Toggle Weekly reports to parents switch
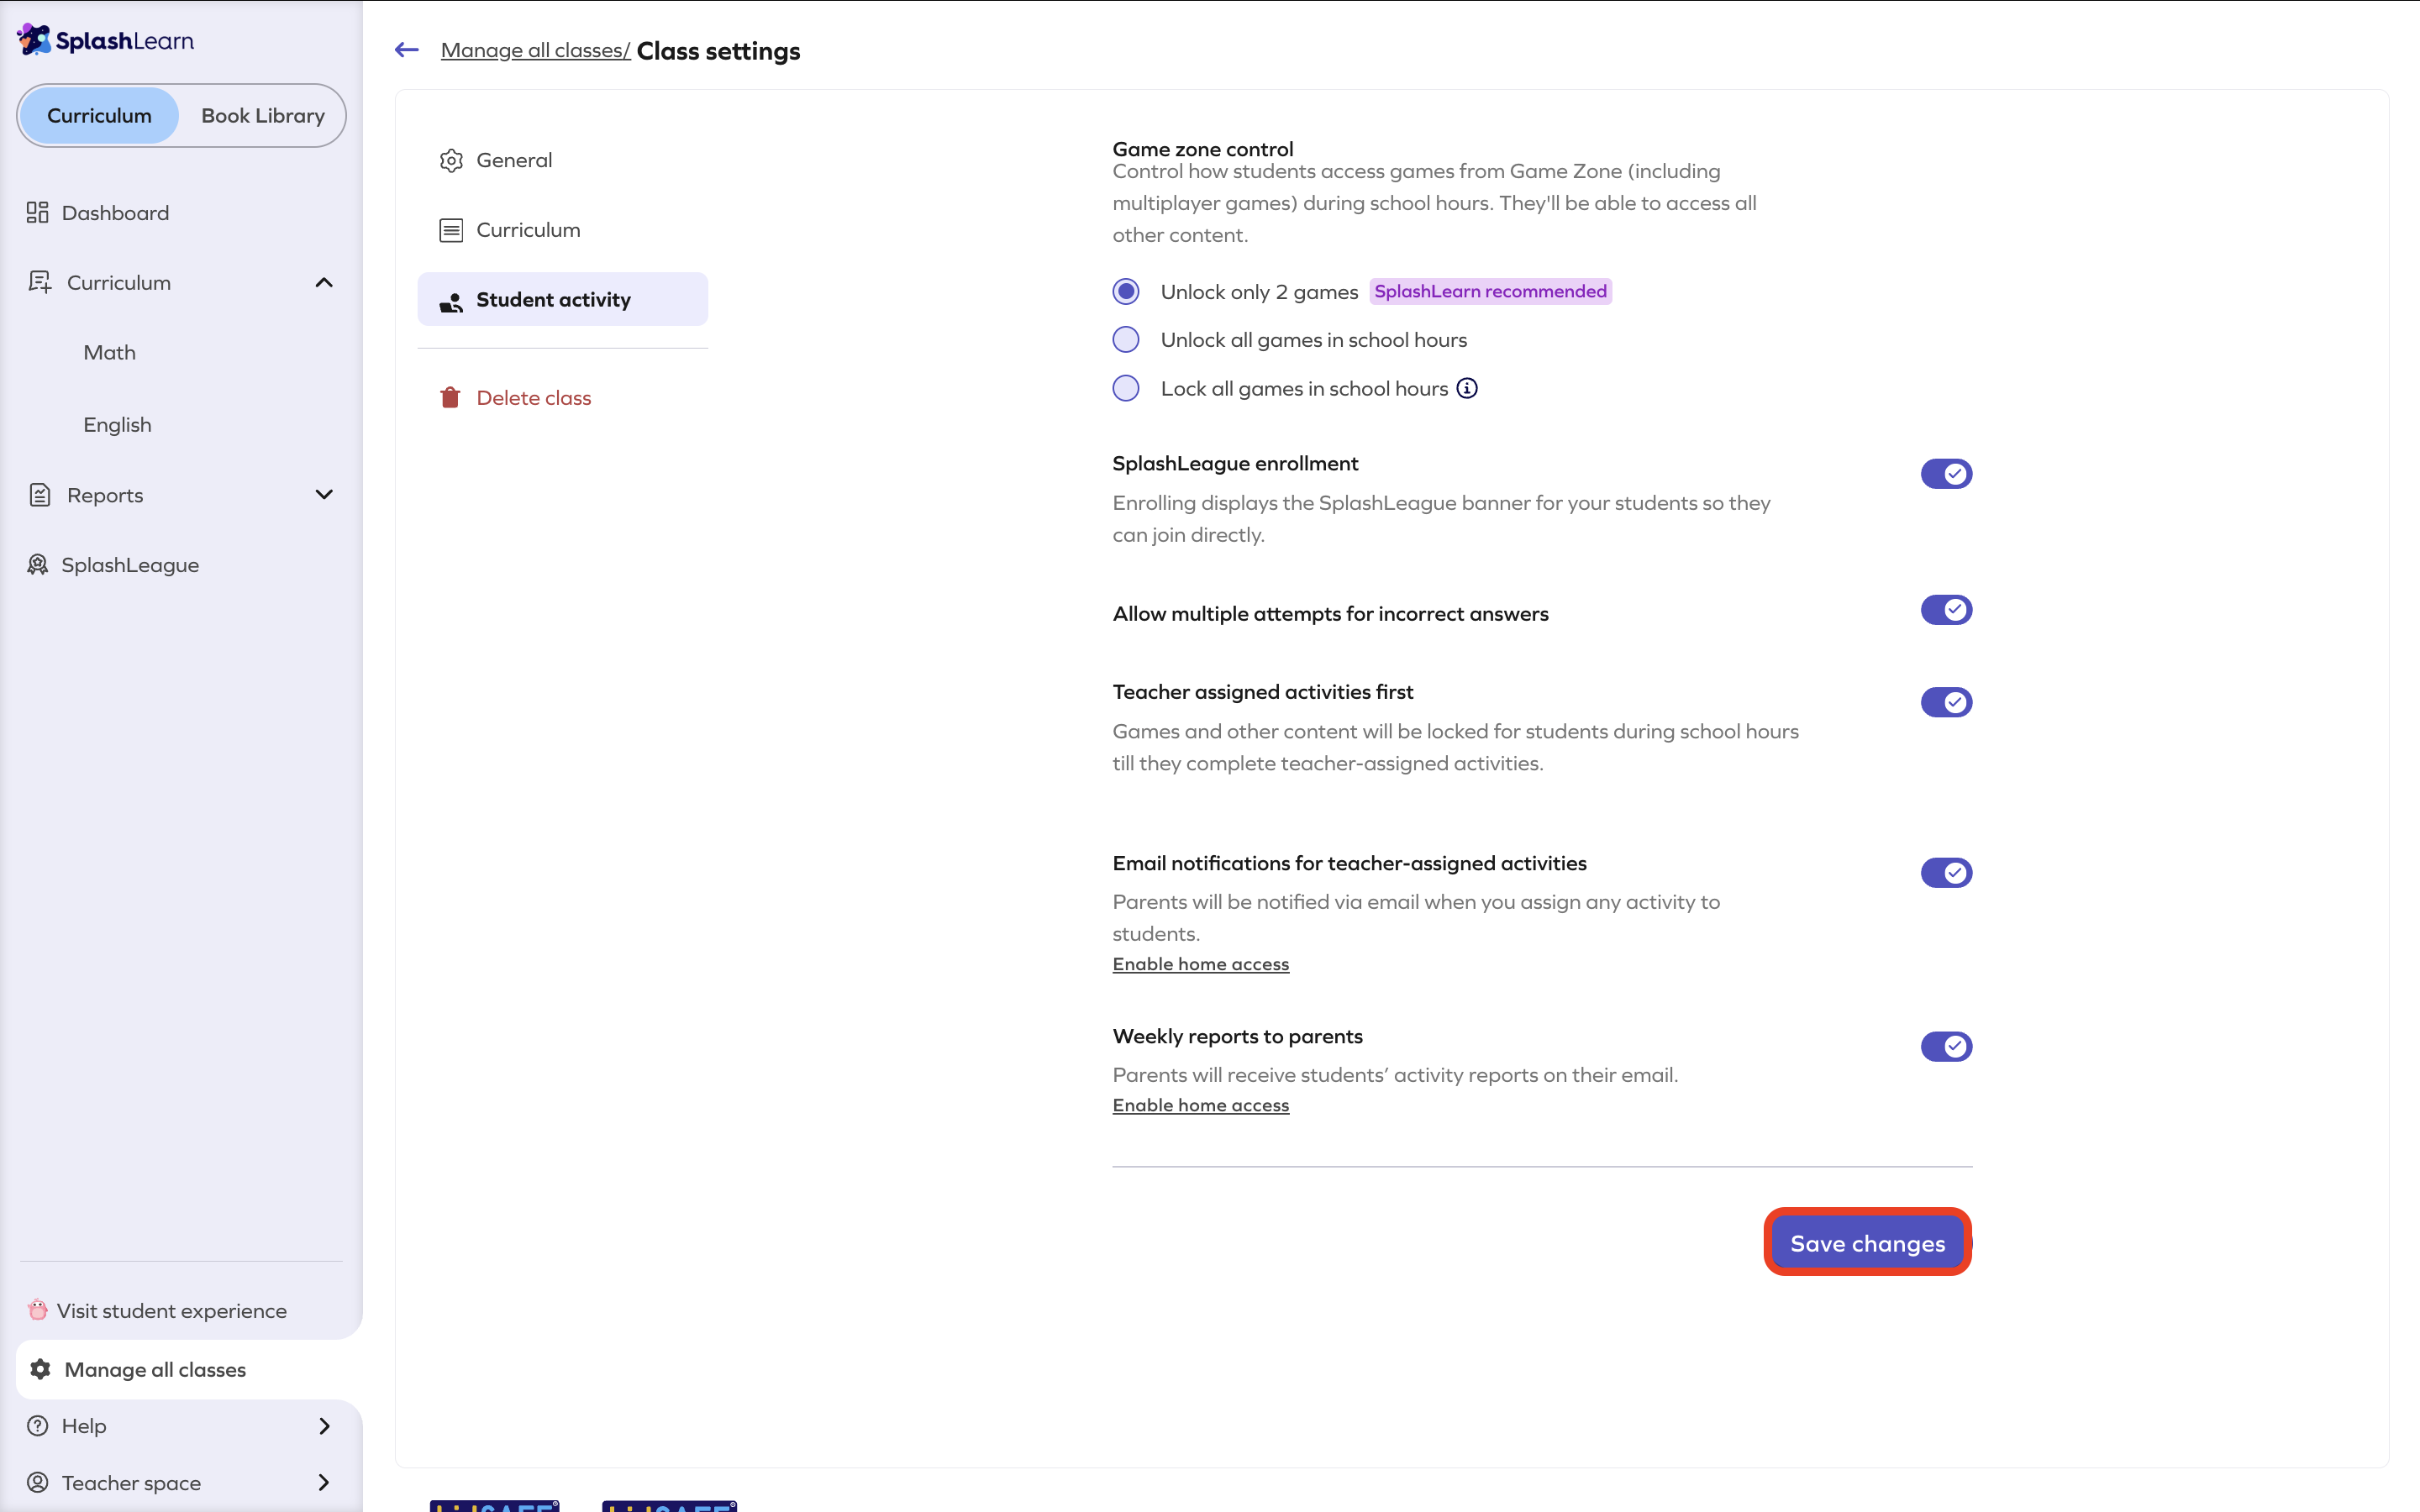 (x=1946, y=1047)
